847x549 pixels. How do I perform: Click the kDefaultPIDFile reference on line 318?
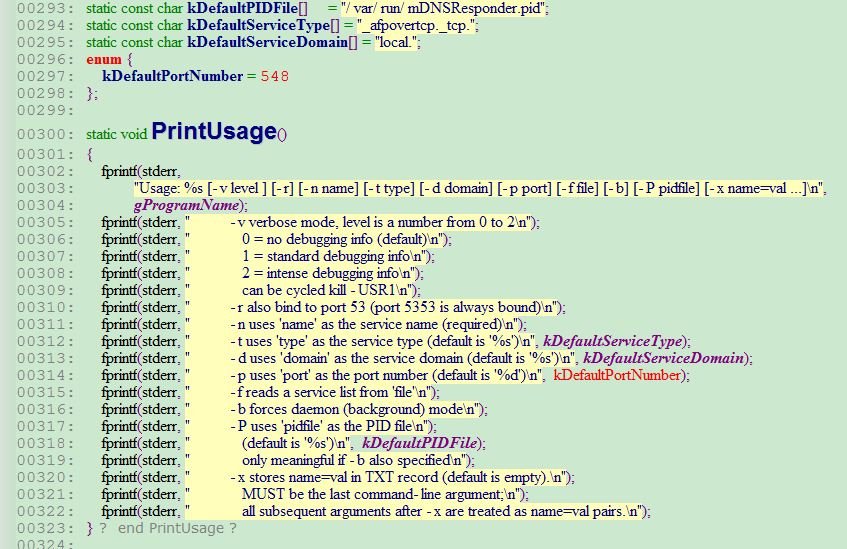420,443
